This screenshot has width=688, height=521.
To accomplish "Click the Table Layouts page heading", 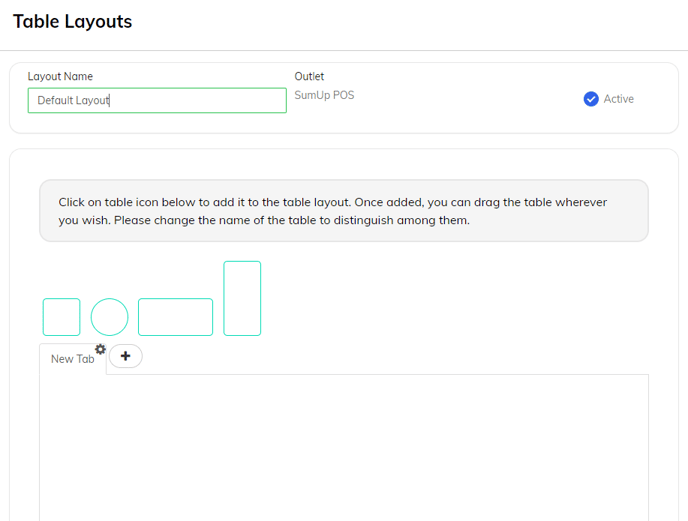I will coord(72,22).
